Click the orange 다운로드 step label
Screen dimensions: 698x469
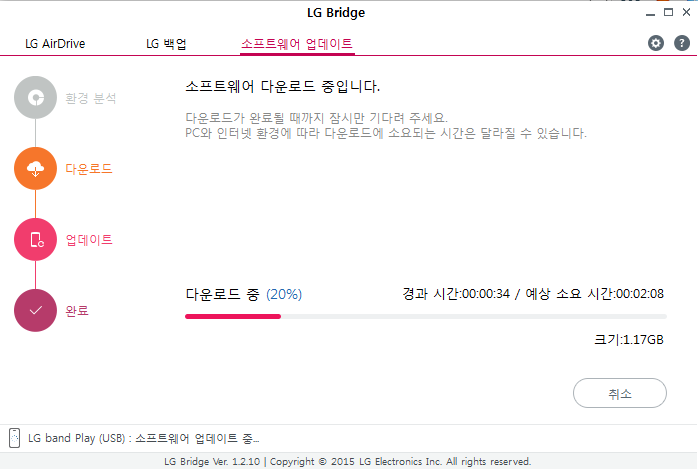(89, 169)
